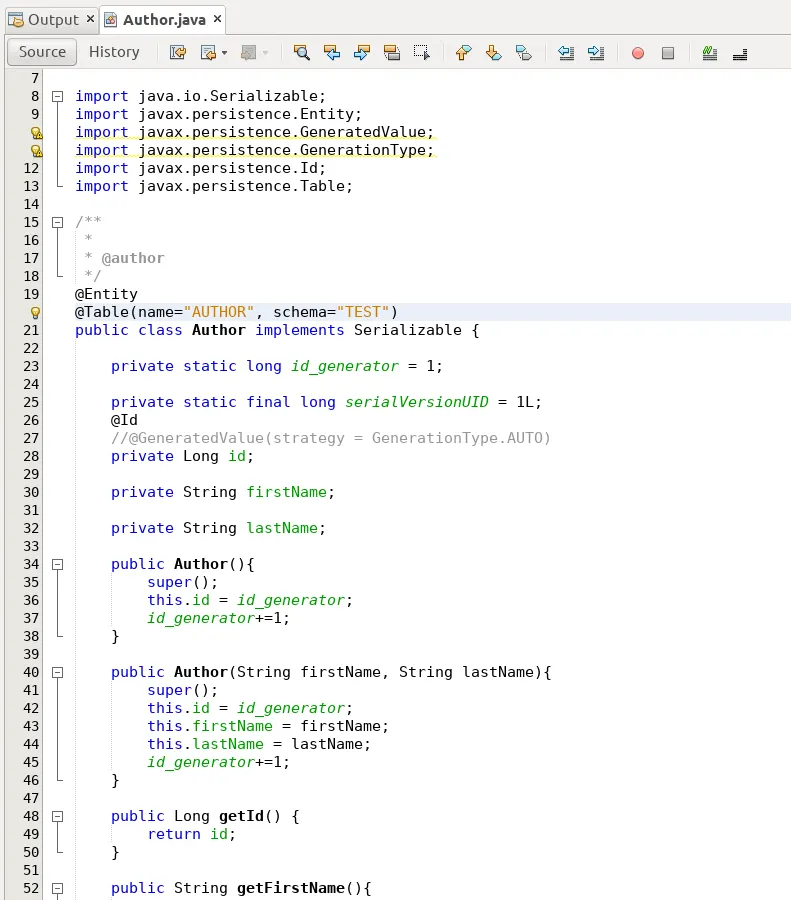Screen dimensions: 791x900
Task: Collapse two-argument Author constructor fold at line 40
Action: pyautogui.click(x=57, y=672)
